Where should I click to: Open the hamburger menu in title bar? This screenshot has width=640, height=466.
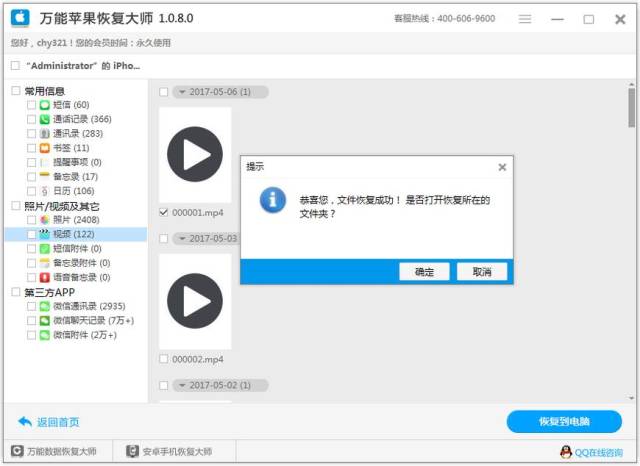click(525, 19)
